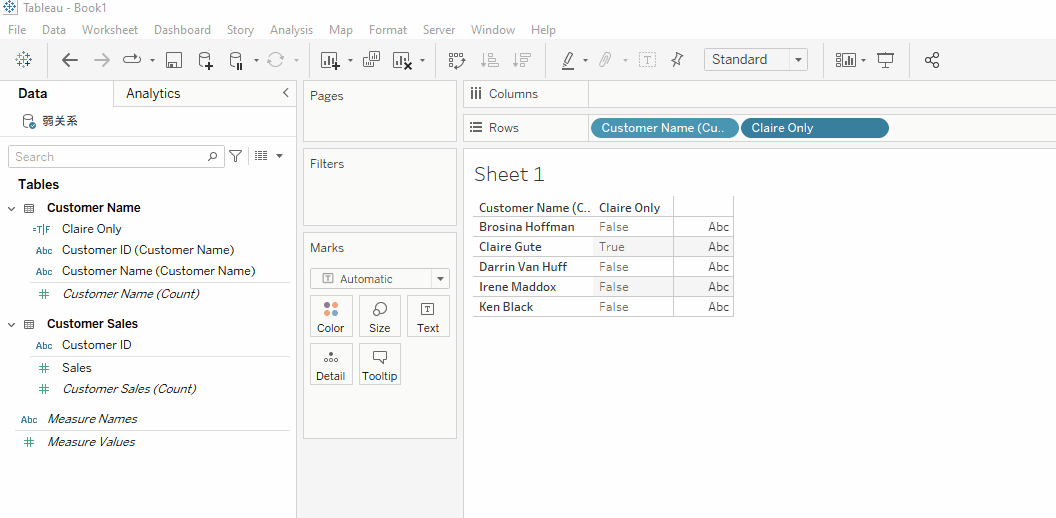Screen dimensions: 1056x518
Task: Click the Claire Only column header
Action: pos(630,207)
